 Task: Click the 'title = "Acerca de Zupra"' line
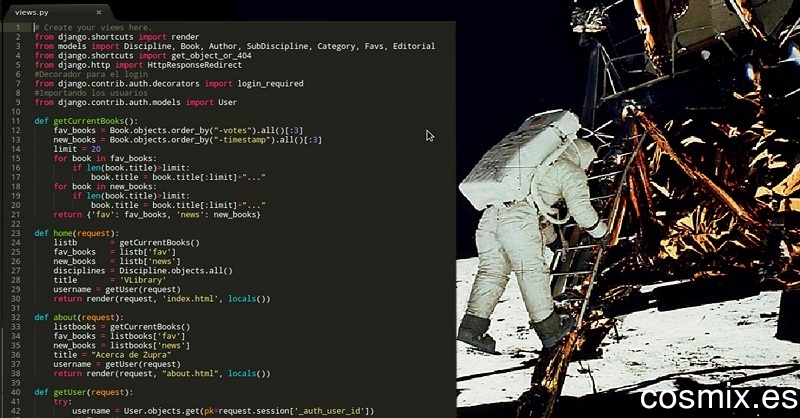pyautogui.click(x=112, y=355)
